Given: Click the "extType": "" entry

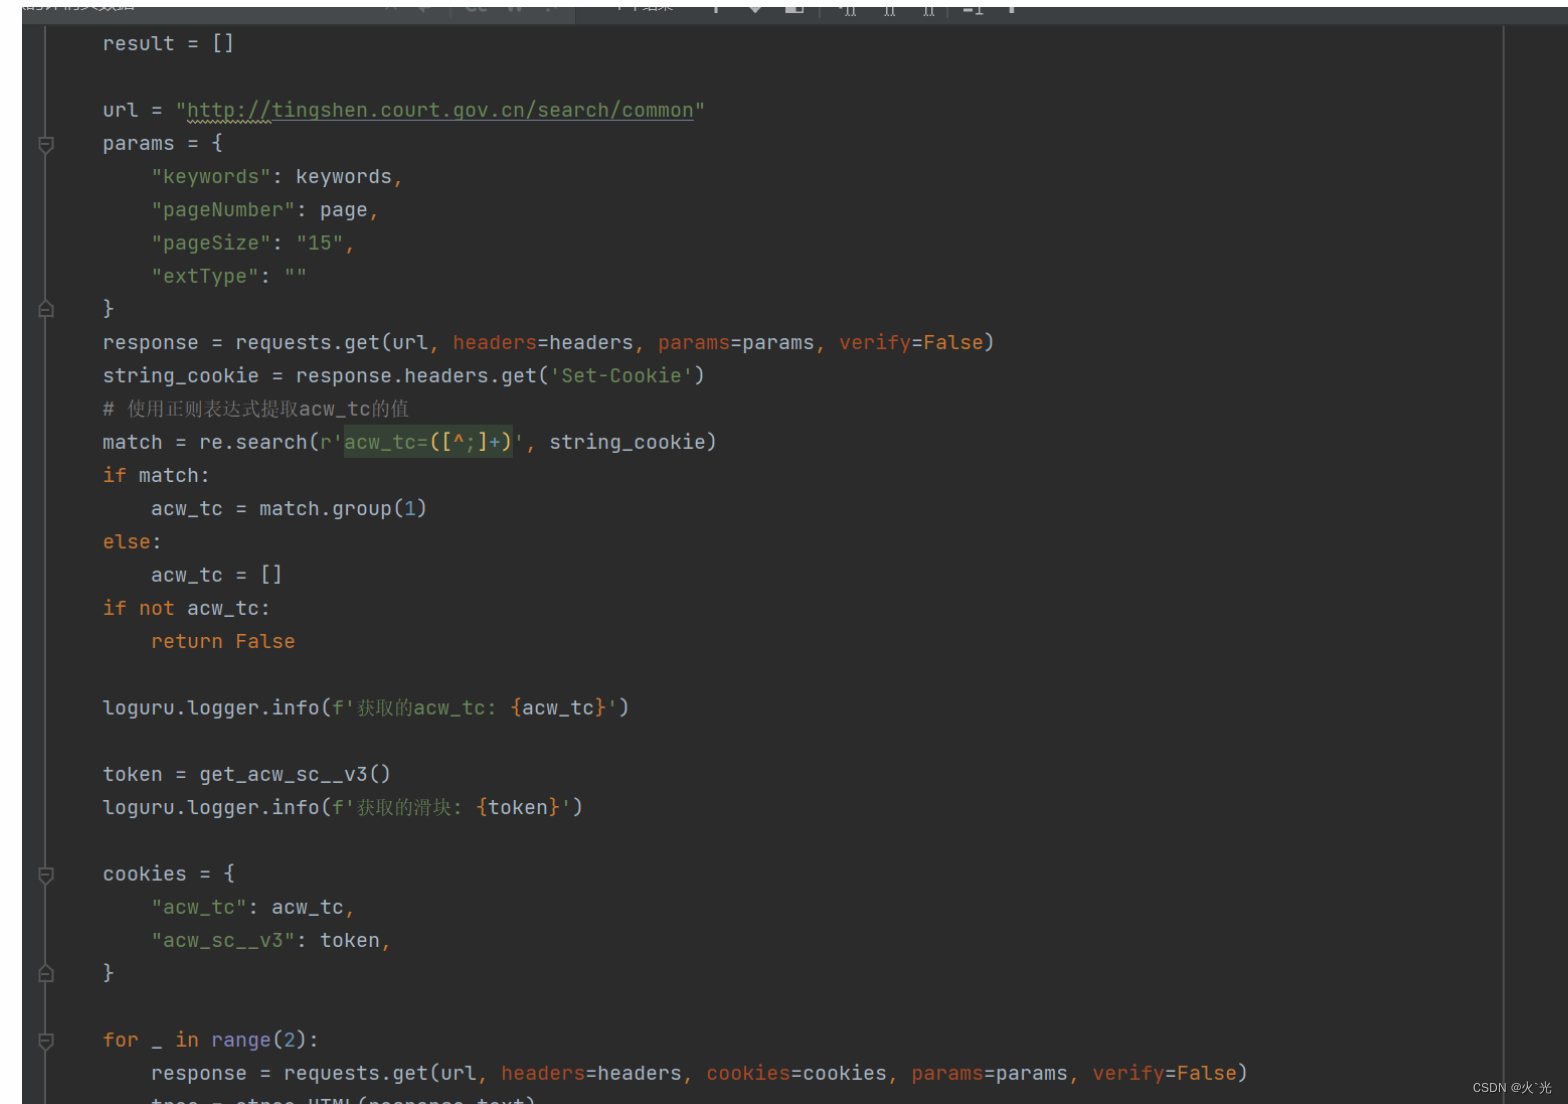Looking at the screenshot, I should (228, 276).
